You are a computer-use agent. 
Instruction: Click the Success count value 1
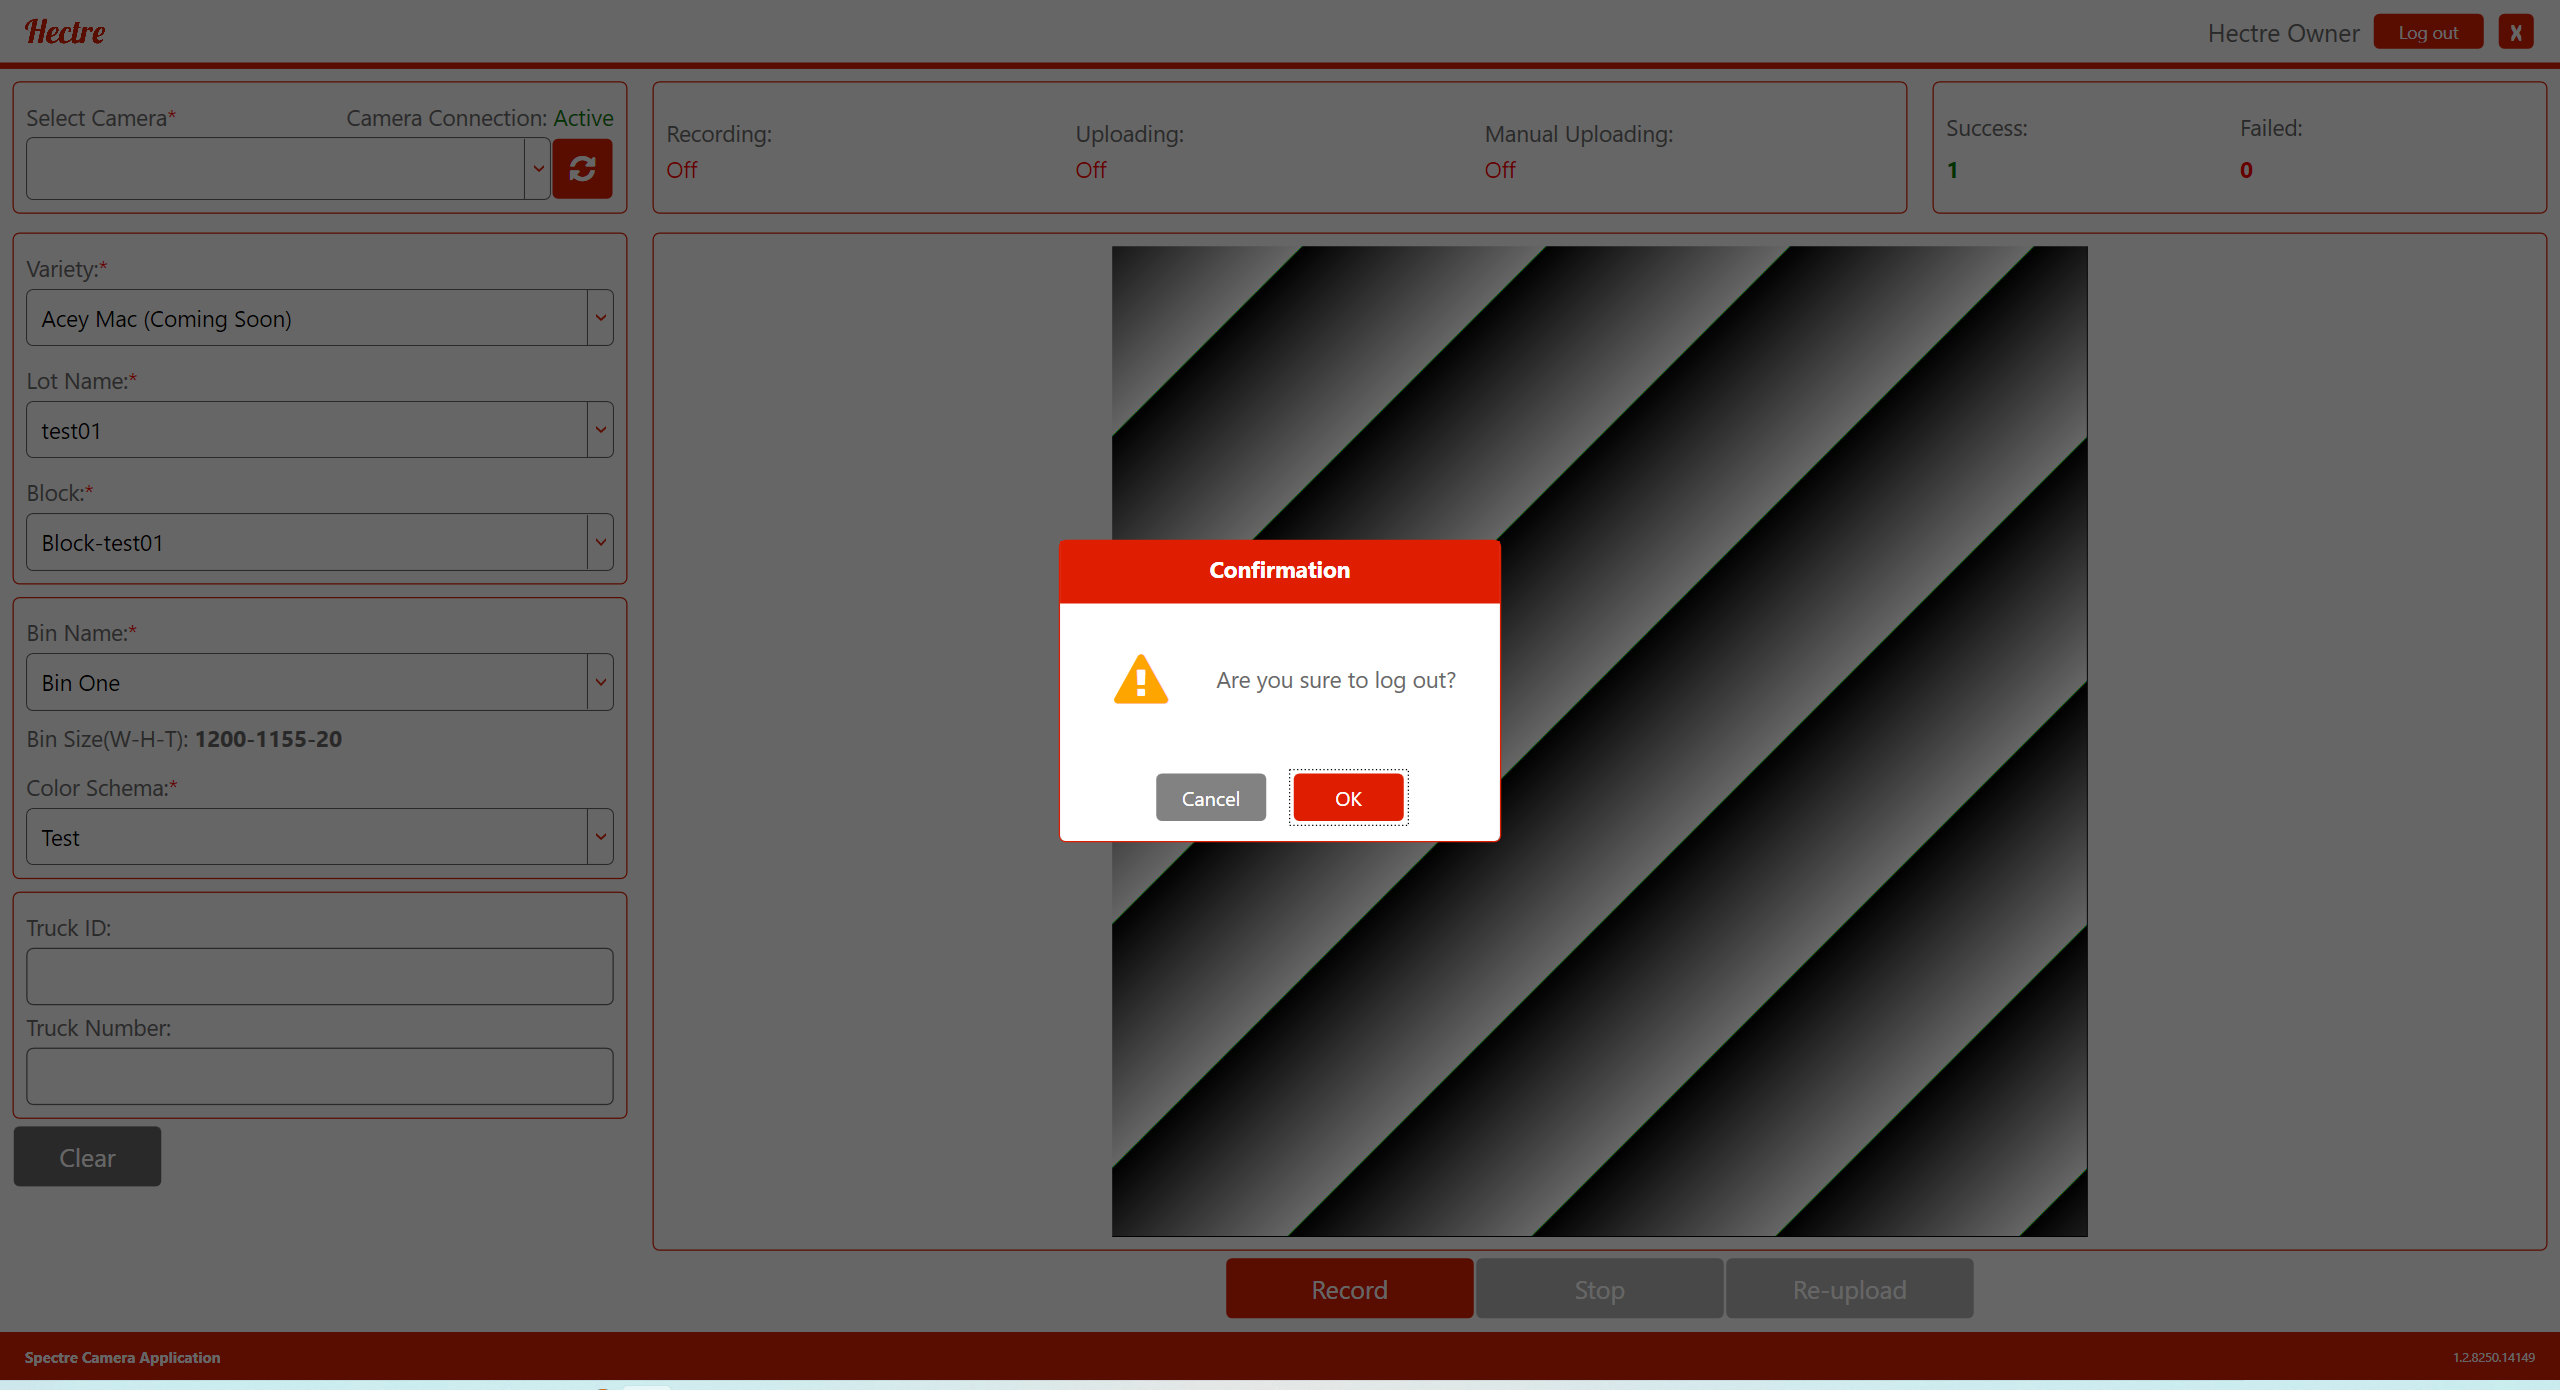pyautogui.click(x=1952, y=170)
